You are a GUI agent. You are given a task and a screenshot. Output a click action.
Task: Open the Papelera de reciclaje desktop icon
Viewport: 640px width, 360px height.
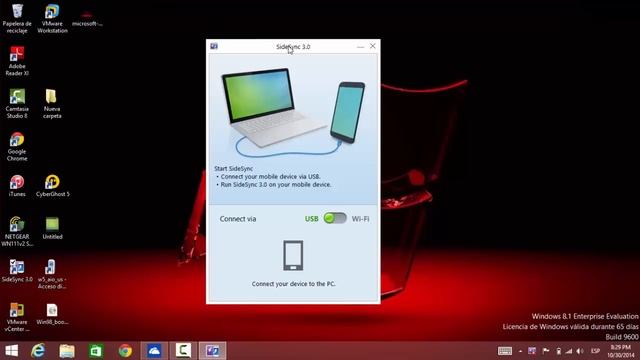[x=17, y=18]
